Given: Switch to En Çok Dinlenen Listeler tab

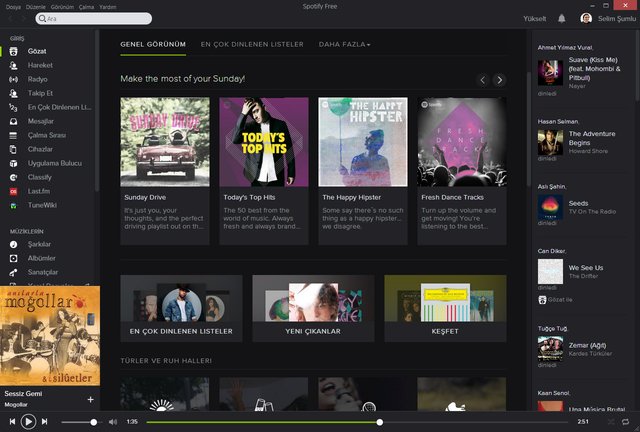Looking at the screenshot, I should (252, 45).
